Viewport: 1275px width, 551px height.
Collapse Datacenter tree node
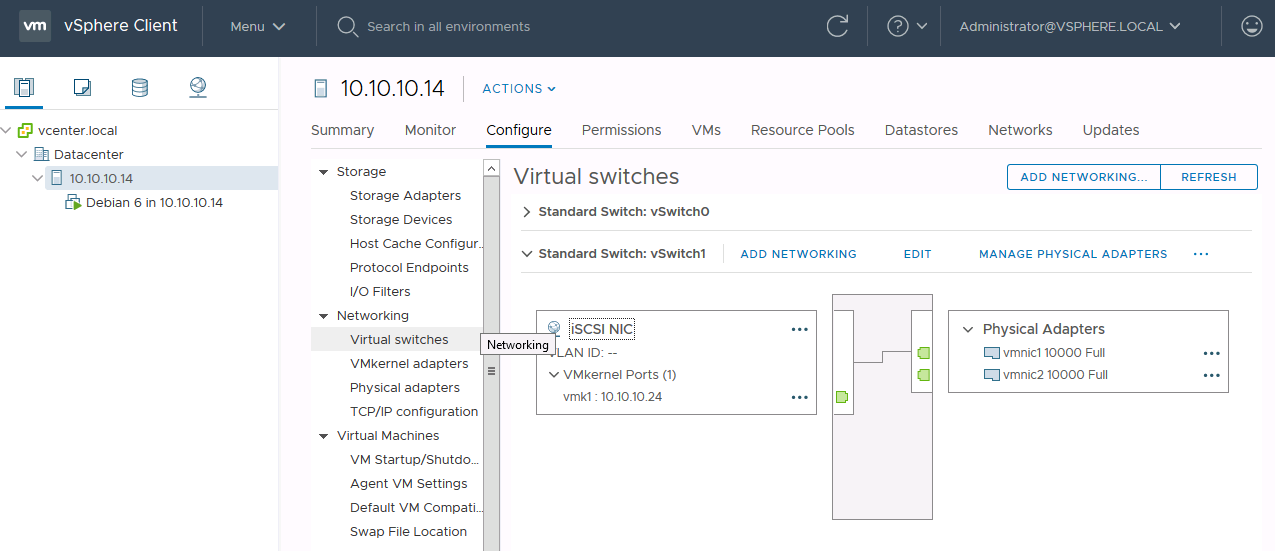pyautogui.click(x=22, y=155)
